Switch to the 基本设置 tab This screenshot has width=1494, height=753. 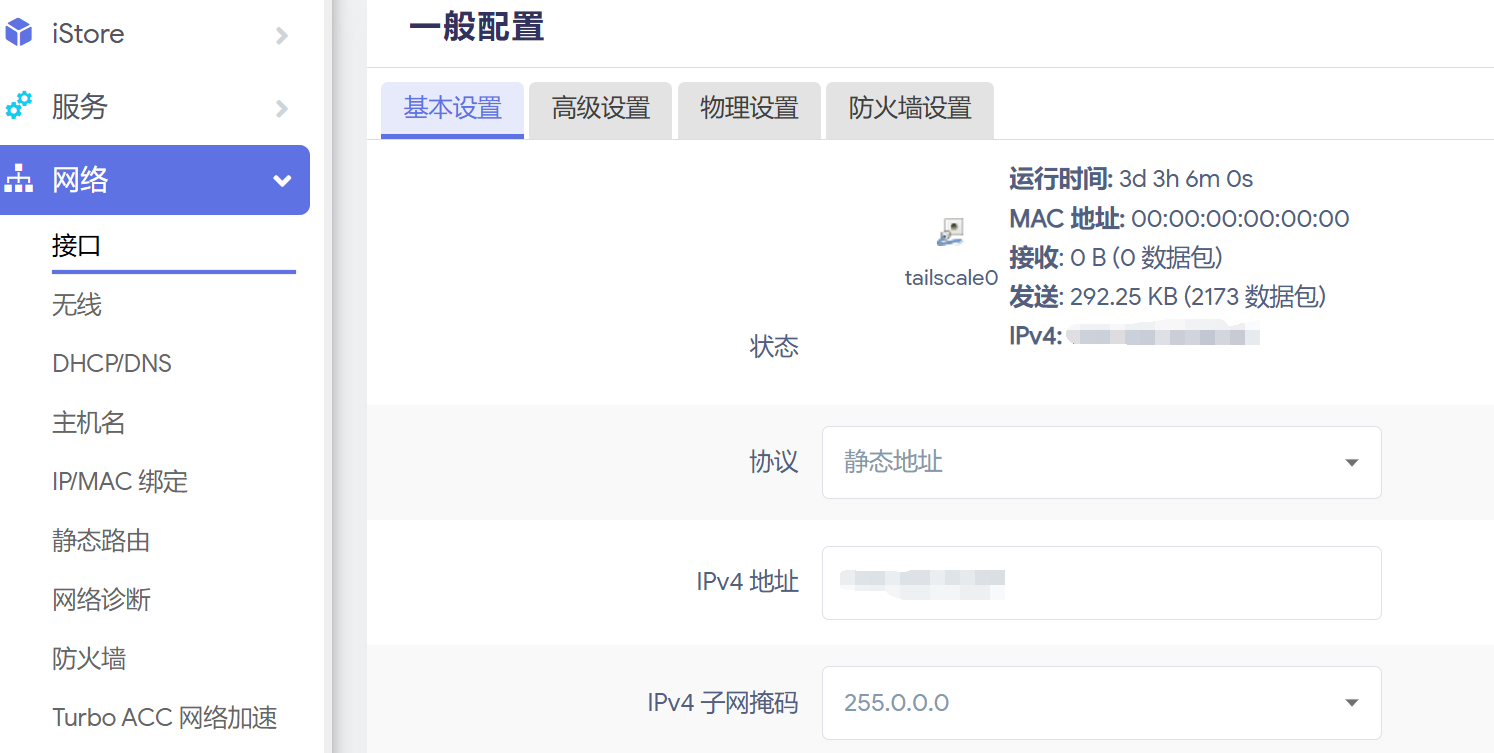click(x=452, y=108)
